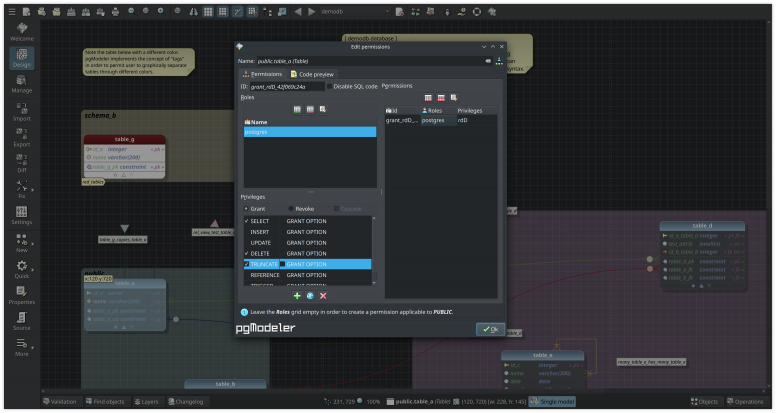Click remove role icon under Roles

[x=310, y=109]
